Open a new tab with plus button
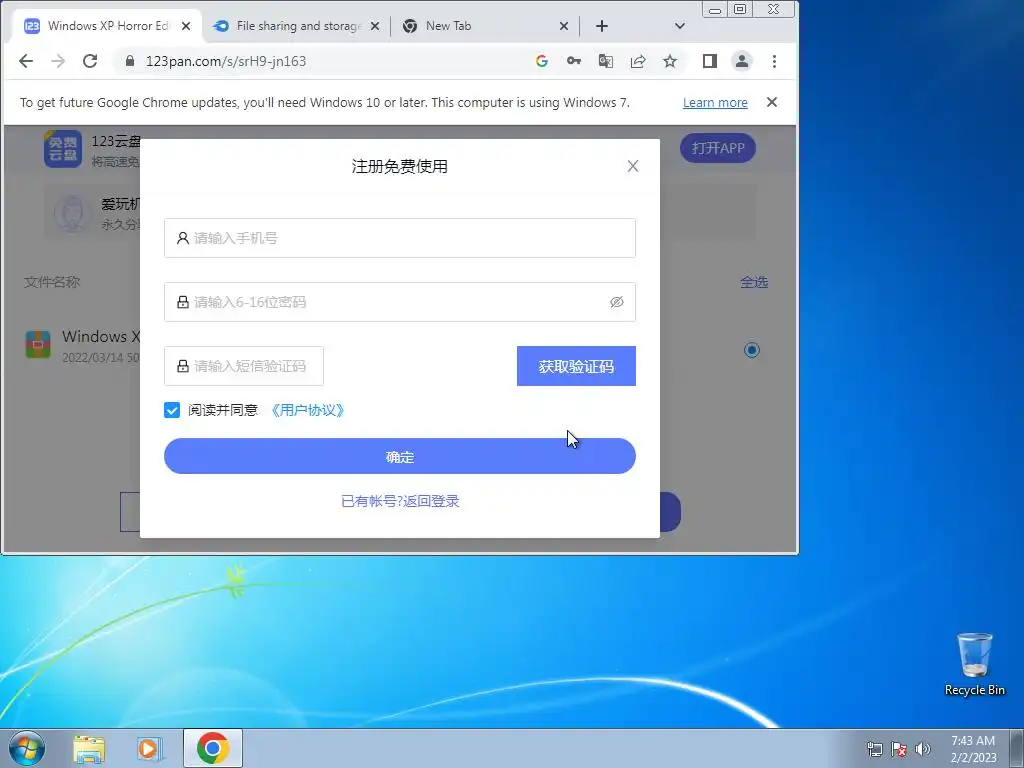This screenshot has width=1024, height=768. (602, 26)
